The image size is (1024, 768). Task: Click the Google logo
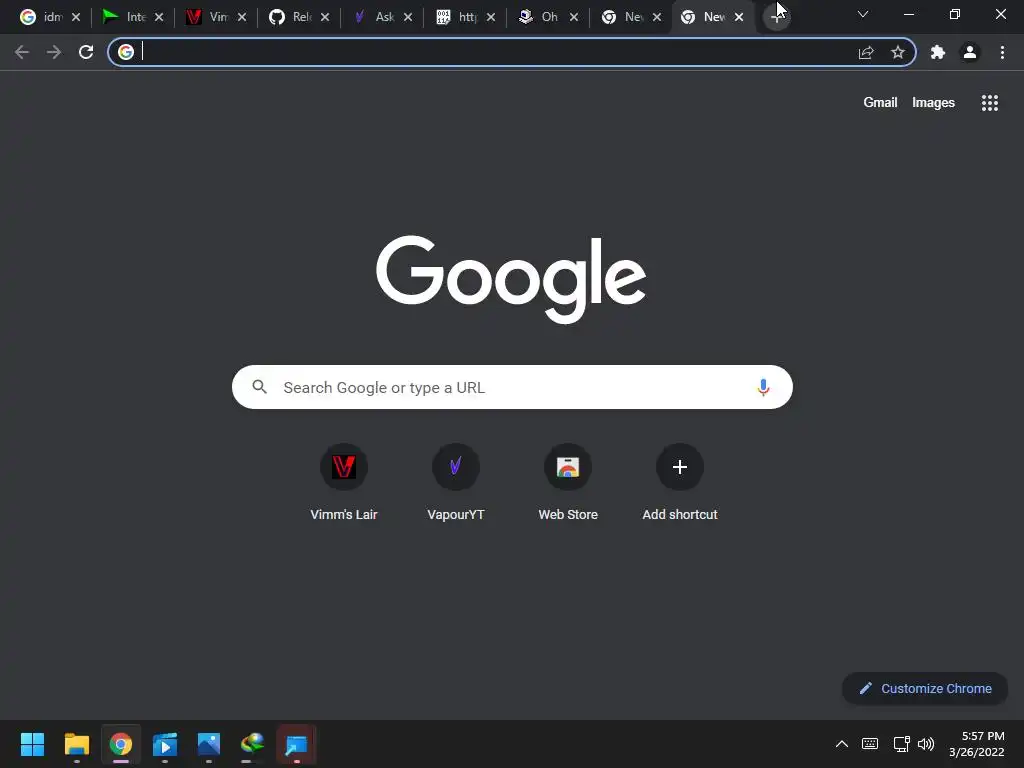coord(511,279)
